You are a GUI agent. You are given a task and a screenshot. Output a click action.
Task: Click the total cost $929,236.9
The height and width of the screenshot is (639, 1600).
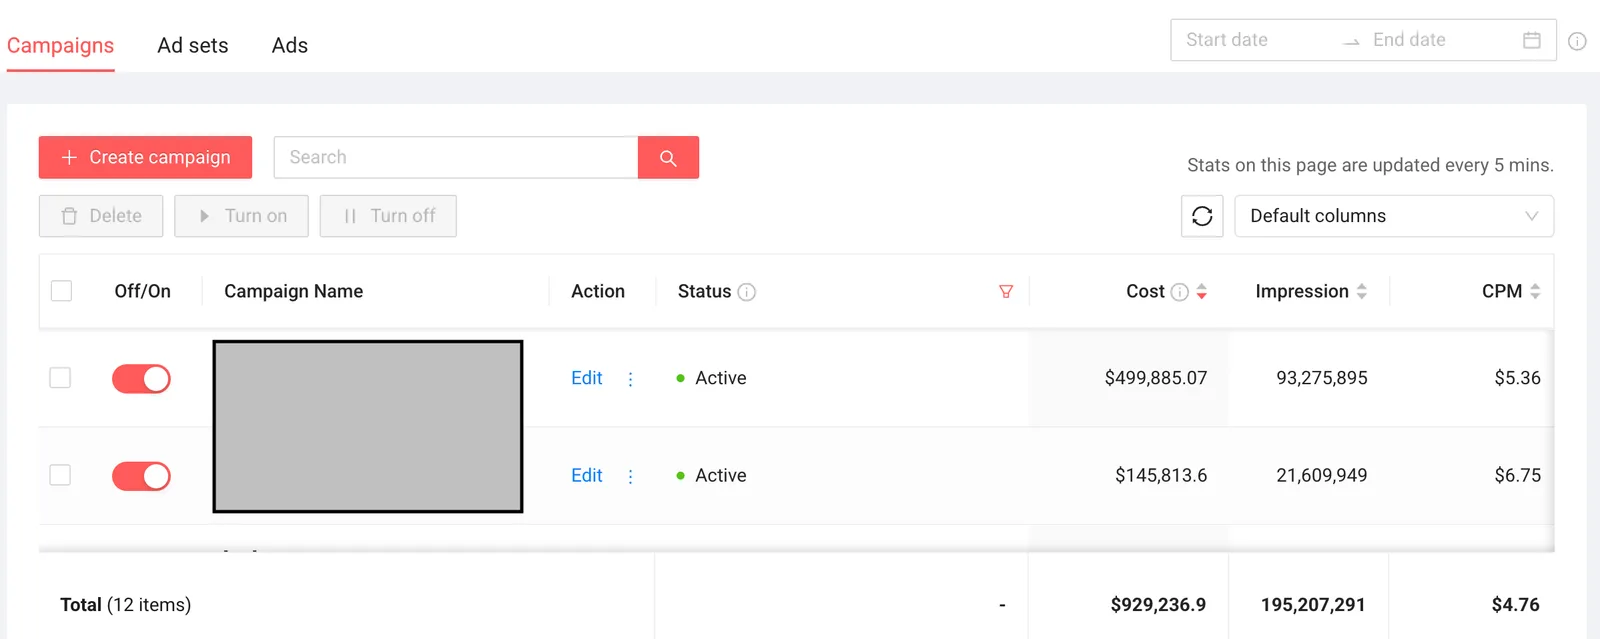[1158, 605]
